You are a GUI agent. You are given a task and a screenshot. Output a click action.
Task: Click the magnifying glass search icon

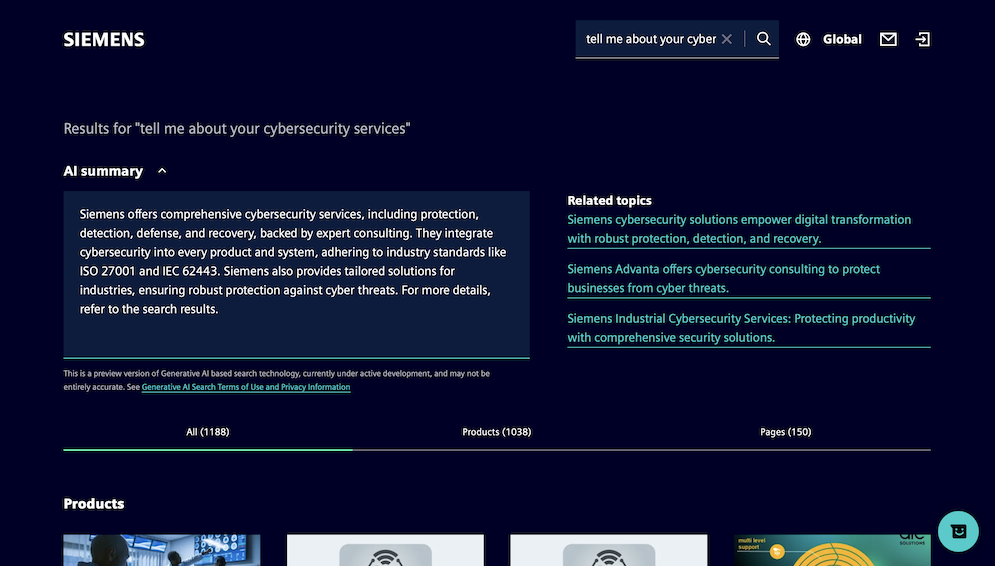[763, 39]
